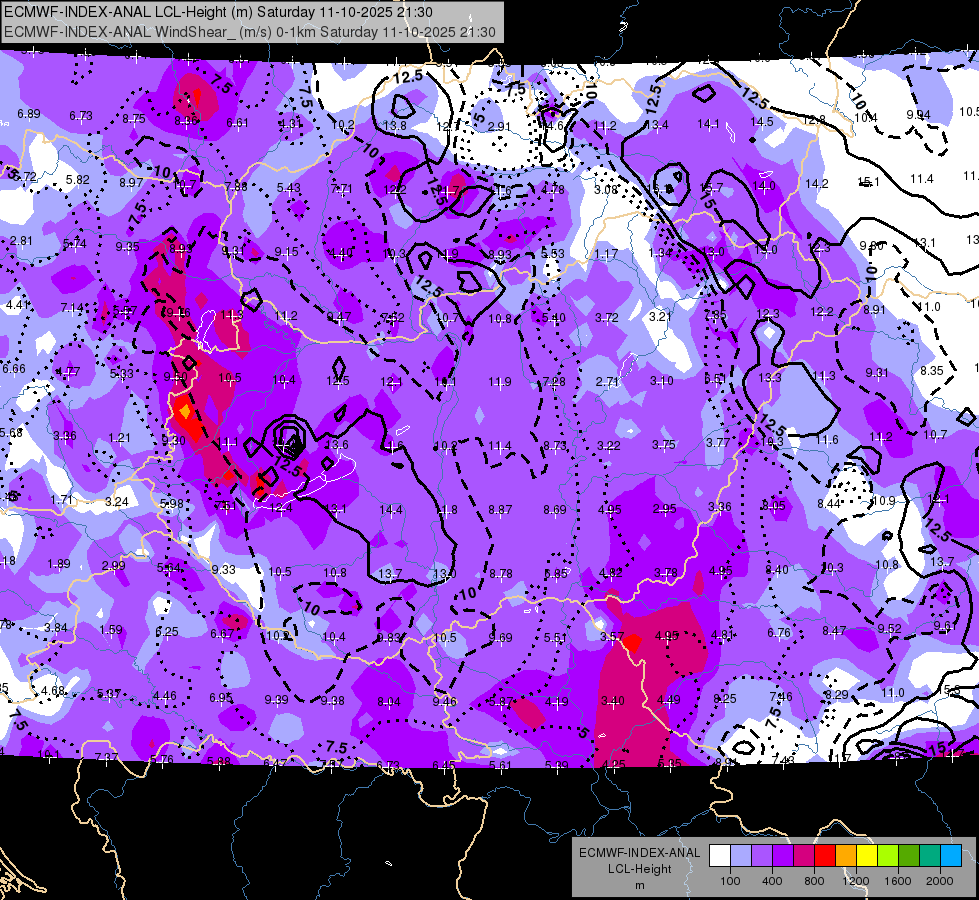Viewport: 979px width, 900px height.
Task: Pick the bright yellow legend swatch
Action: pyautogui.click(x=867, y=856)
